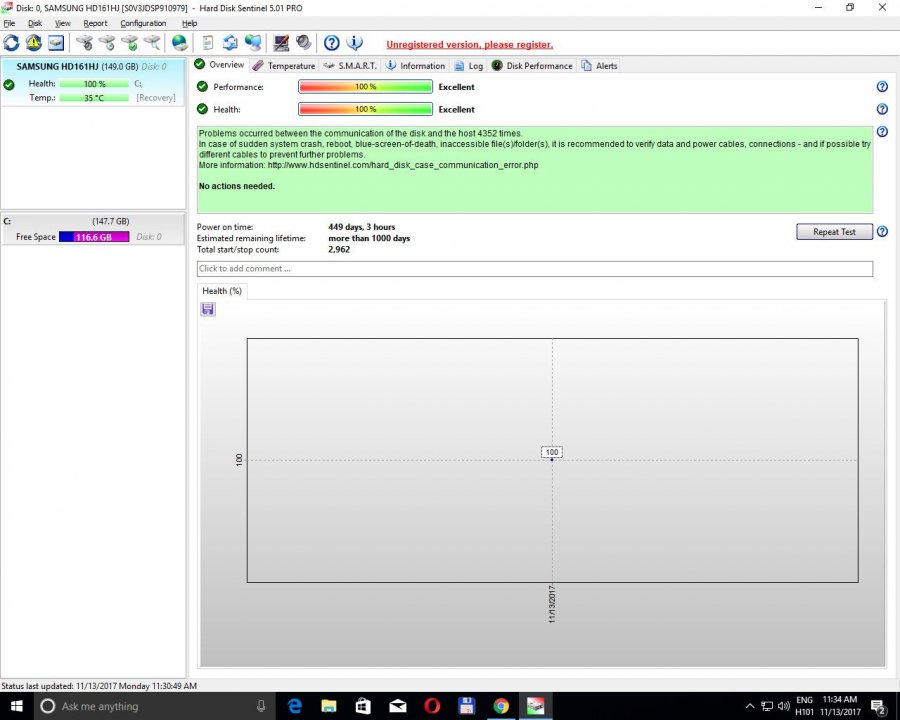
Task: Open the File menu
Action: click(x=9, y=24)
